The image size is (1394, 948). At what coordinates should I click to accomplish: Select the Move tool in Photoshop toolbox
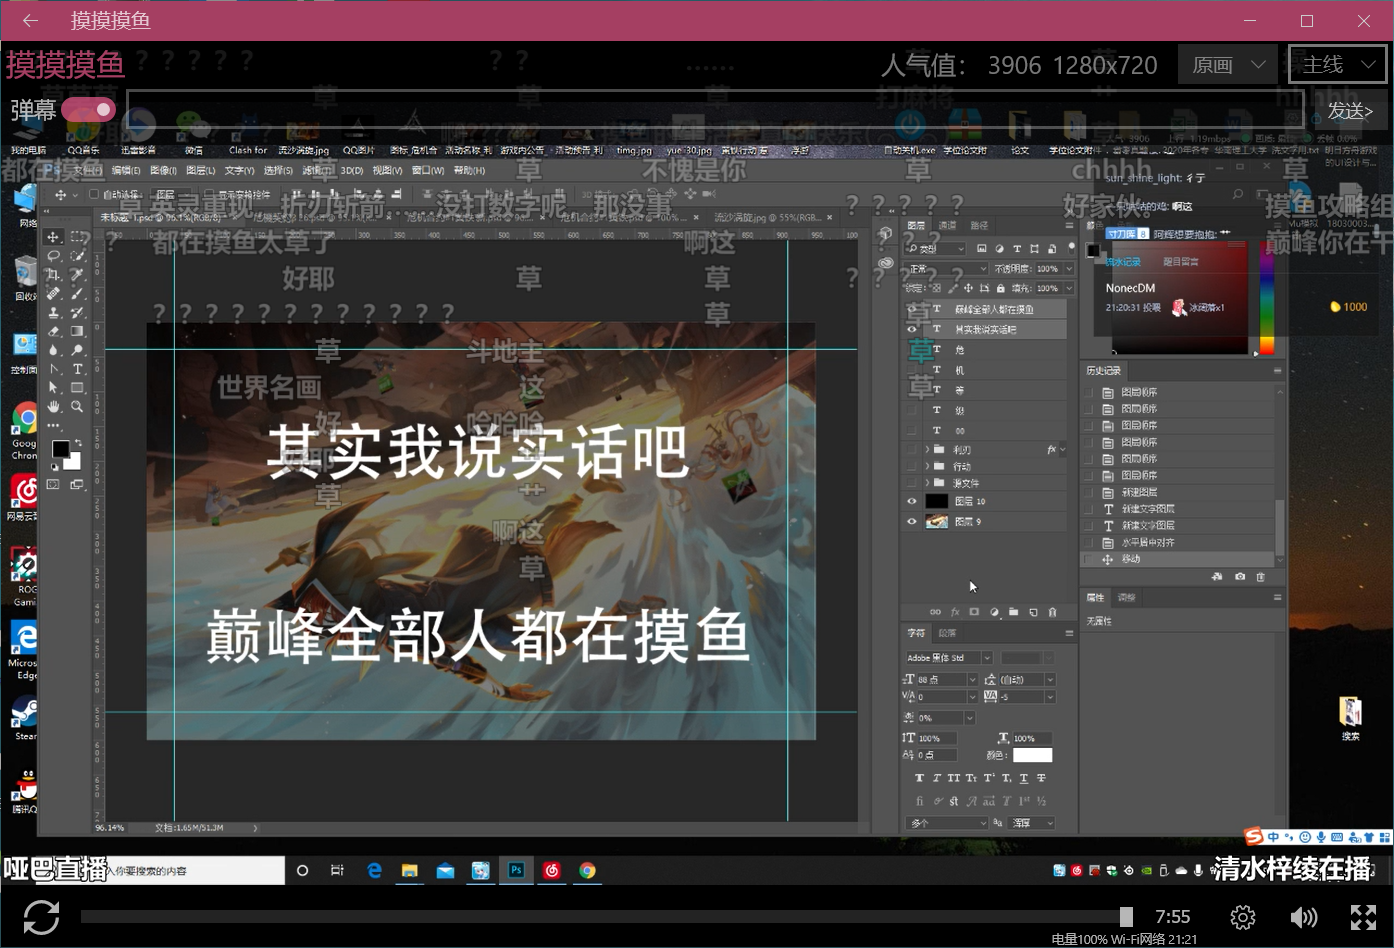(53, 237)
